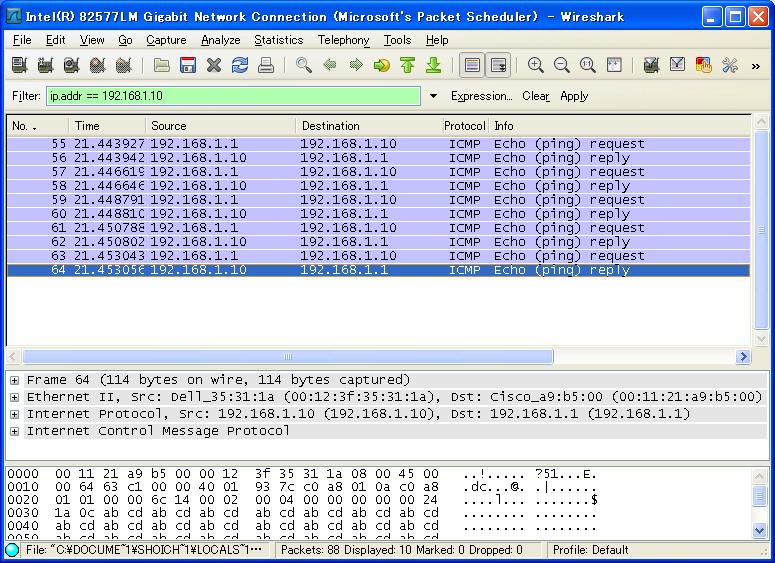
Task: Show more toolbar items chevron
Action: click(756, 66)
